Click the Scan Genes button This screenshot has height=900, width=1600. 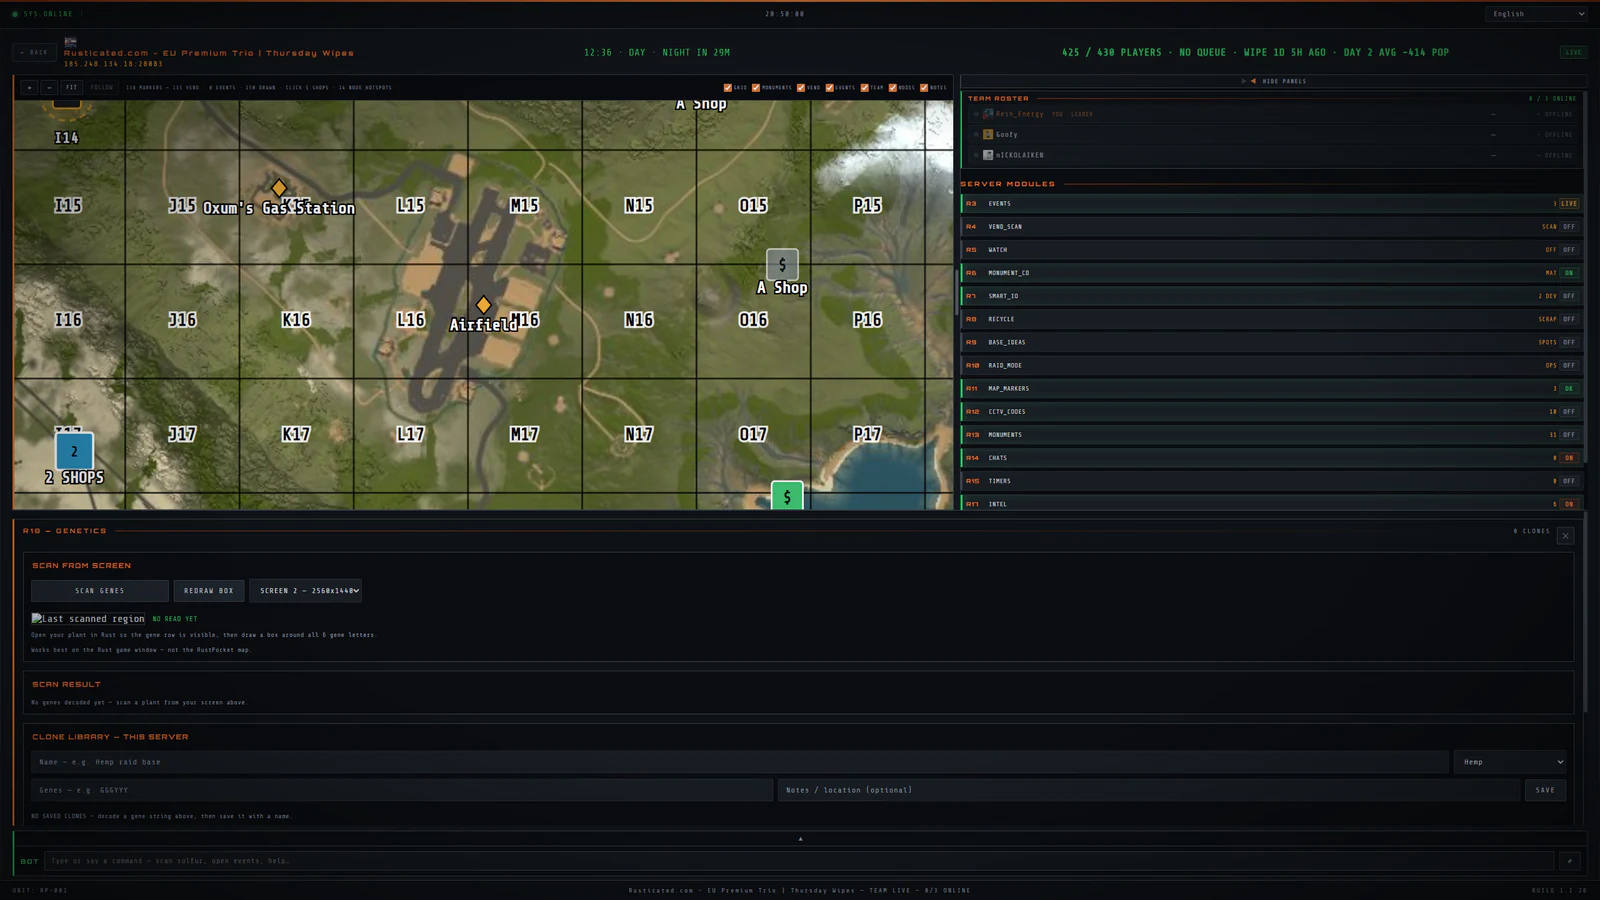[100, 591]
